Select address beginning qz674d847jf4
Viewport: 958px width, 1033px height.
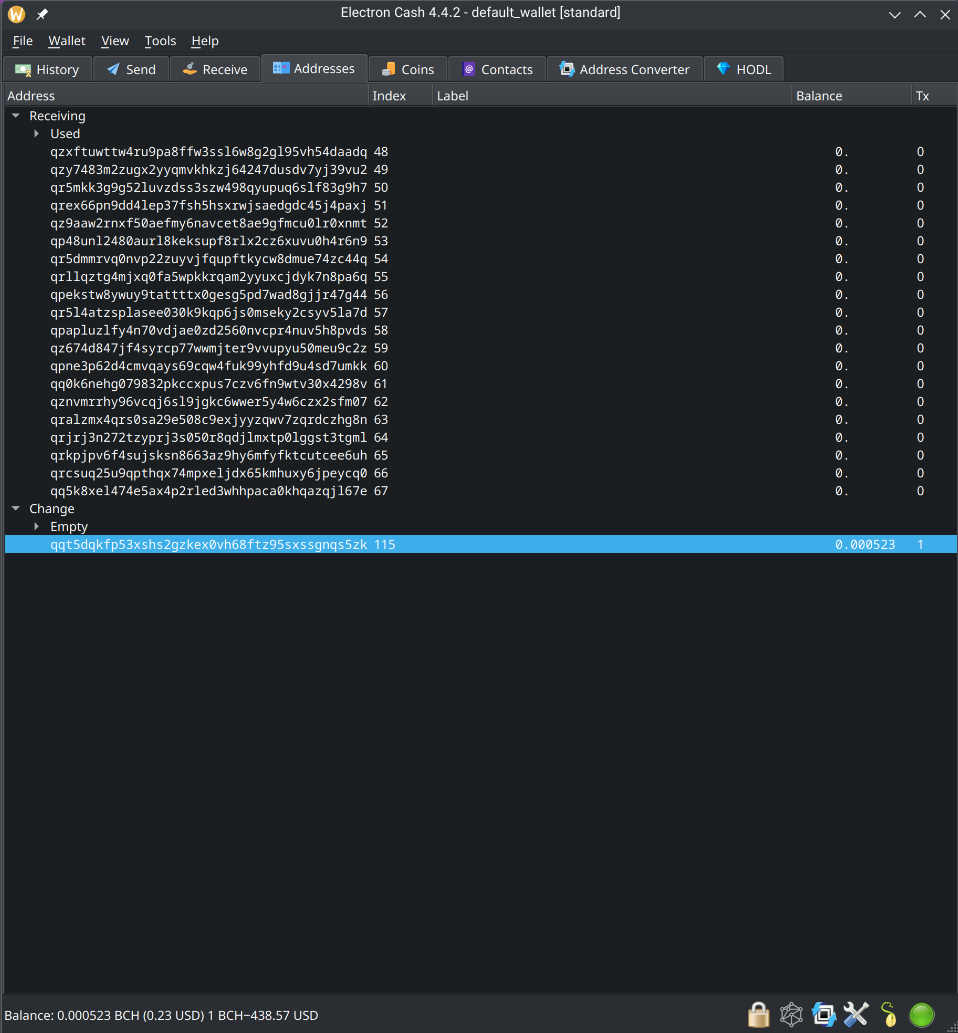(480, 348)
